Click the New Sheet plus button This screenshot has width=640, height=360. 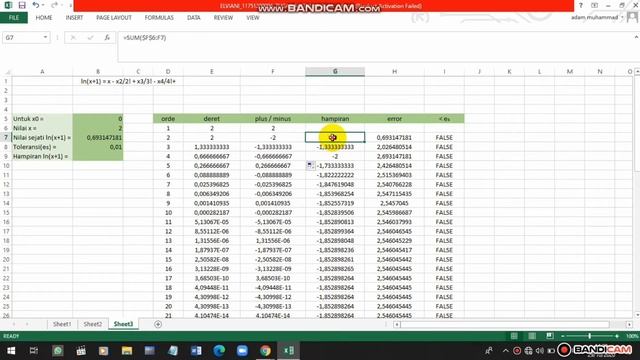point(158,324)
